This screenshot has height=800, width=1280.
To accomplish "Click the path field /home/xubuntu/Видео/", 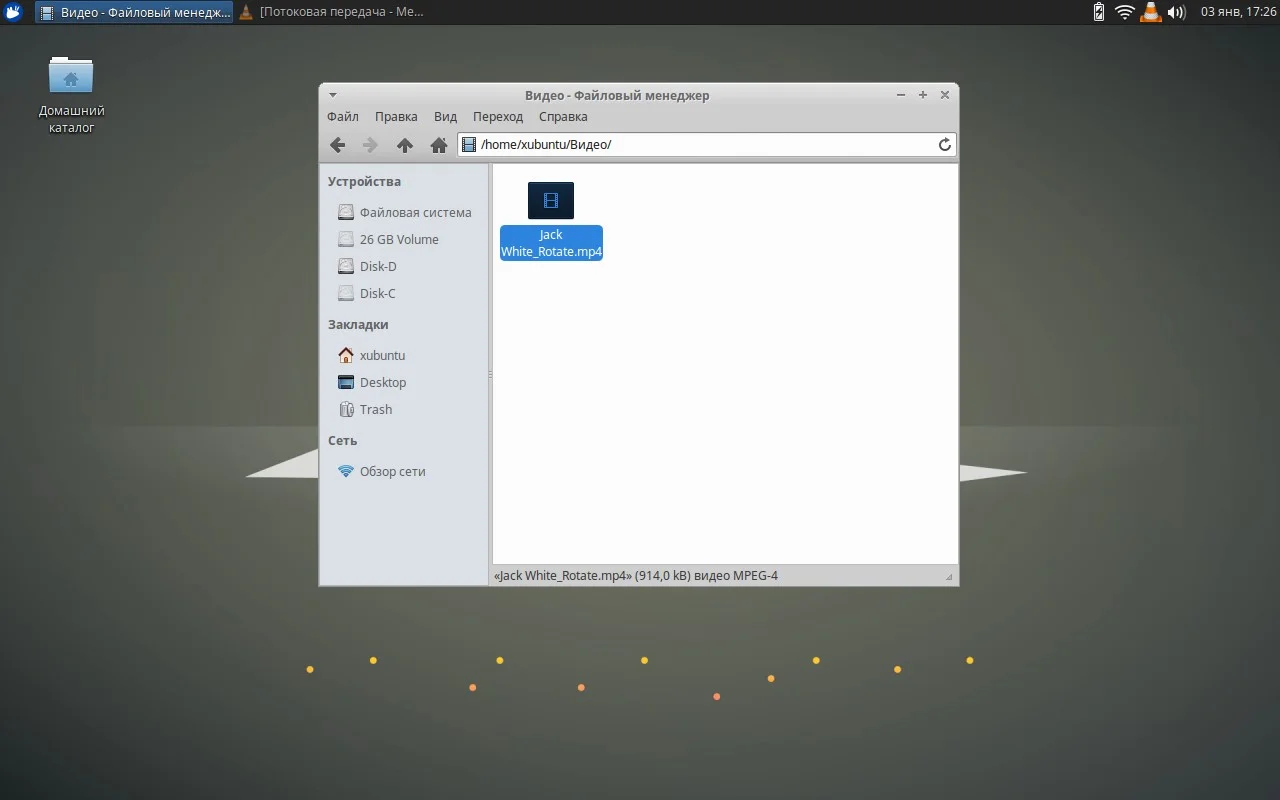I will [x=707, y=145].
